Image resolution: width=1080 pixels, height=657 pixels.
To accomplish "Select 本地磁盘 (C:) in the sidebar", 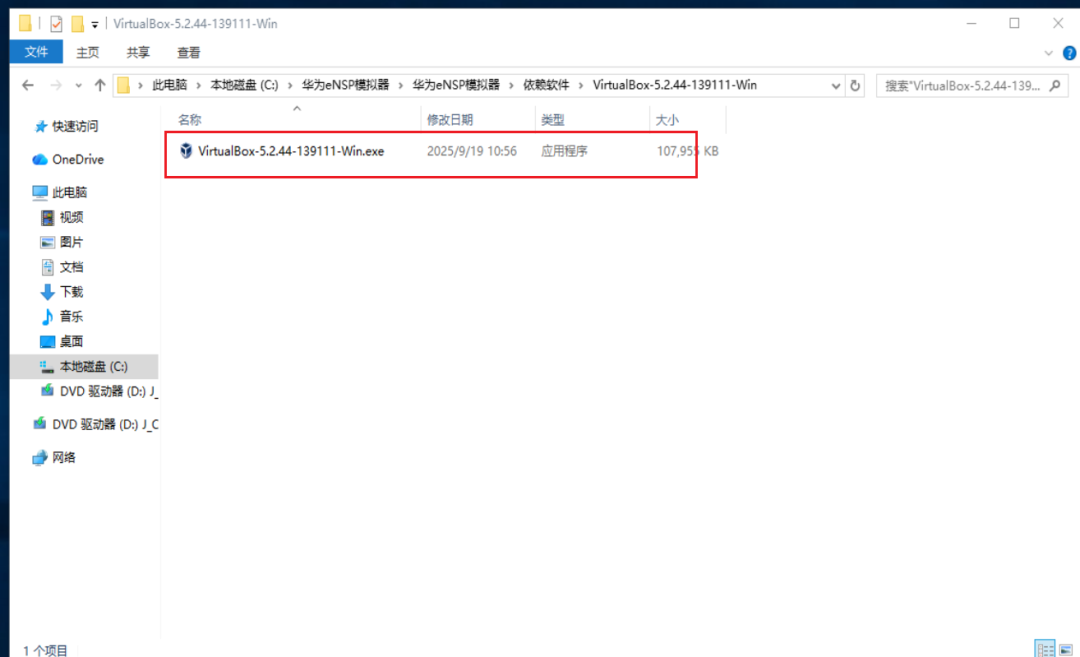I will [94, 366].
